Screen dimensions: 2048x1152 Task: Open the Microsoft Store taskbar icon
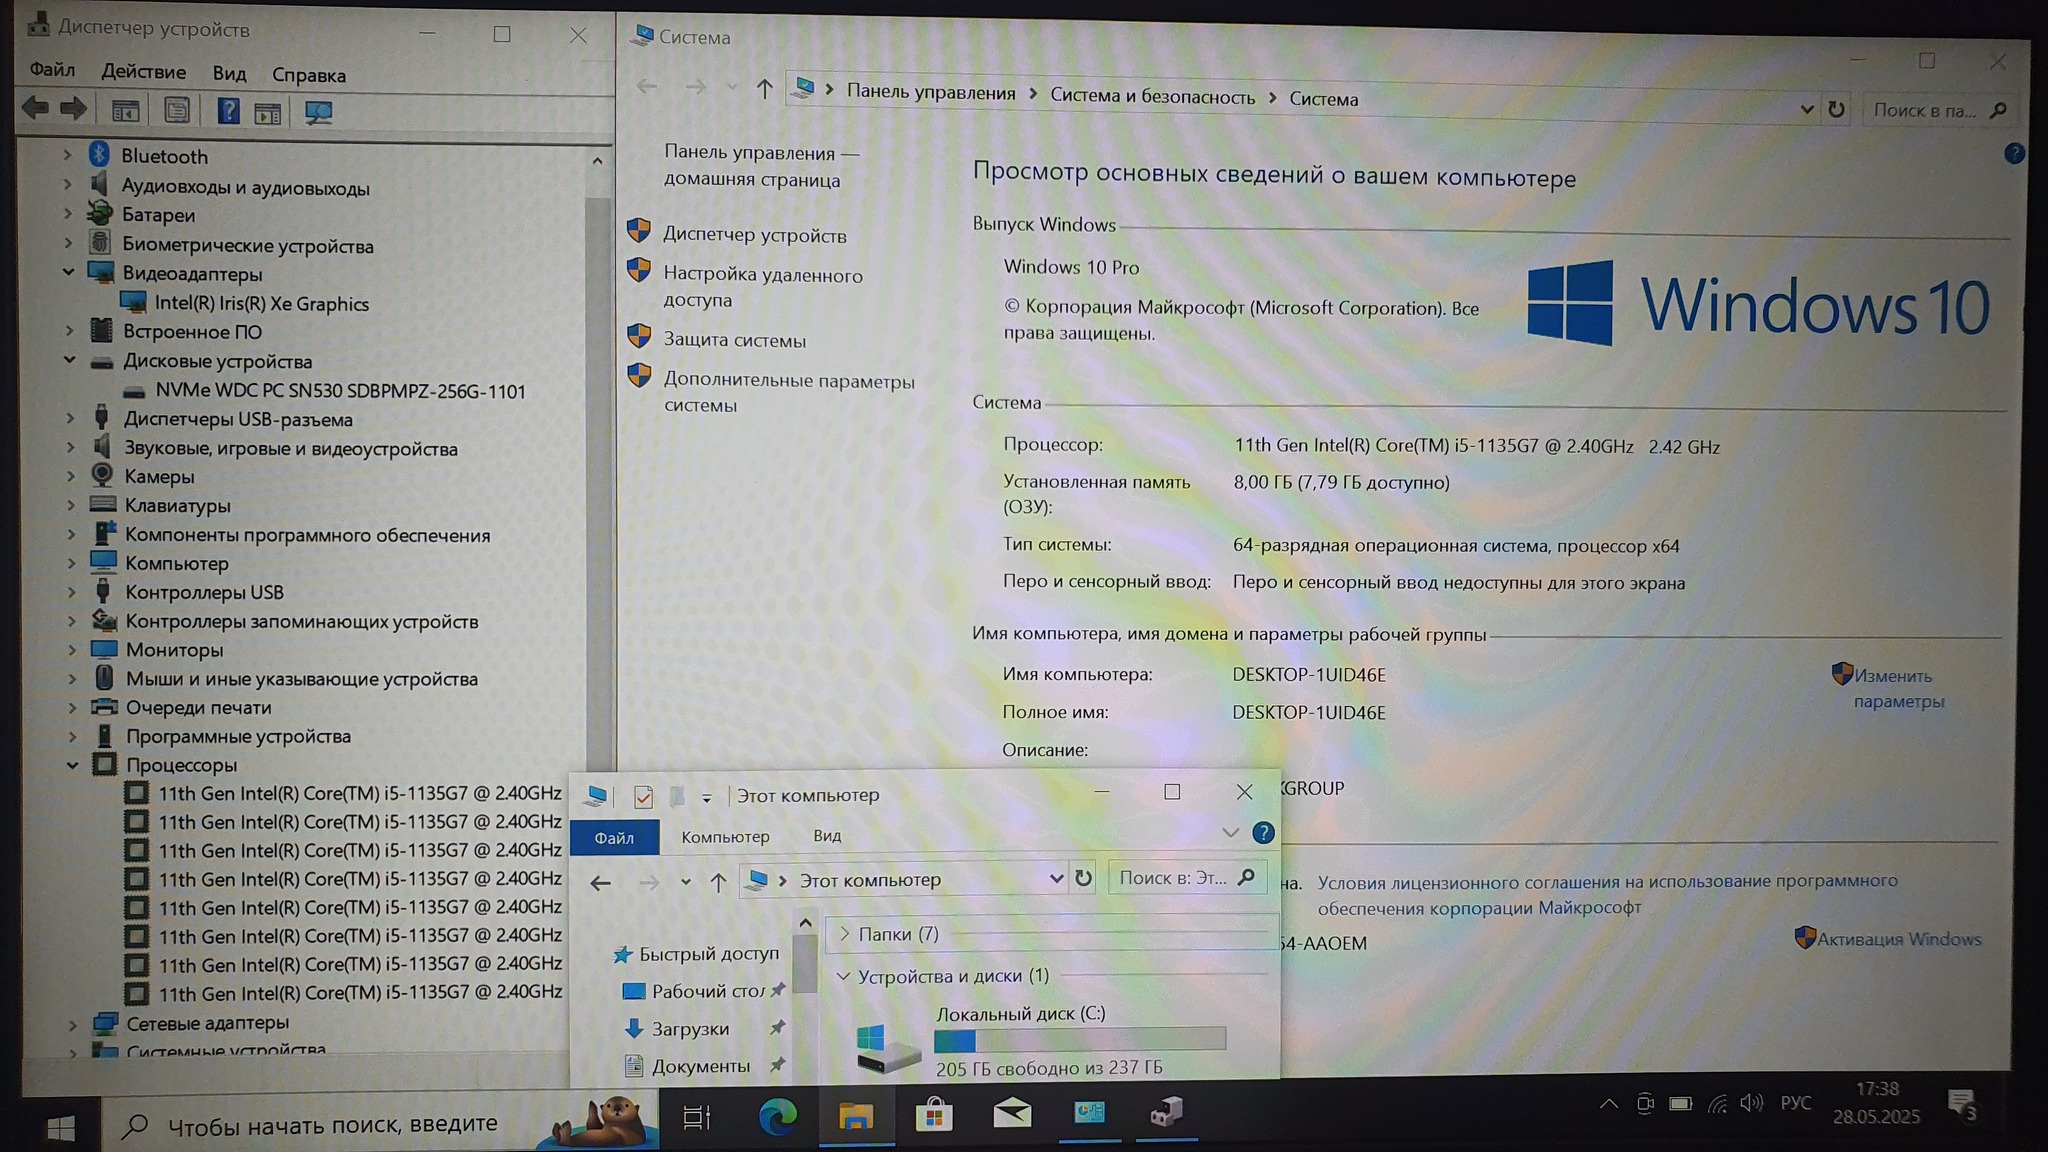coord(934,1114)
